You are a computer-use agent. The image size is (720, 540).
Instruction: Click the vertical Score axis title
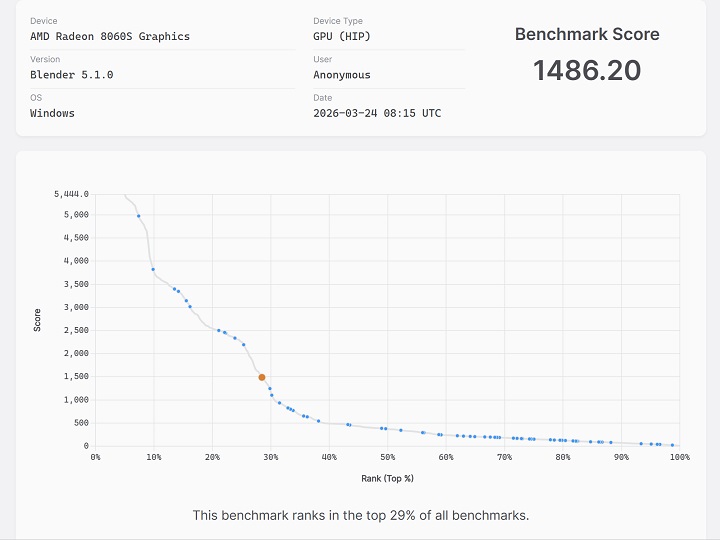38,320
